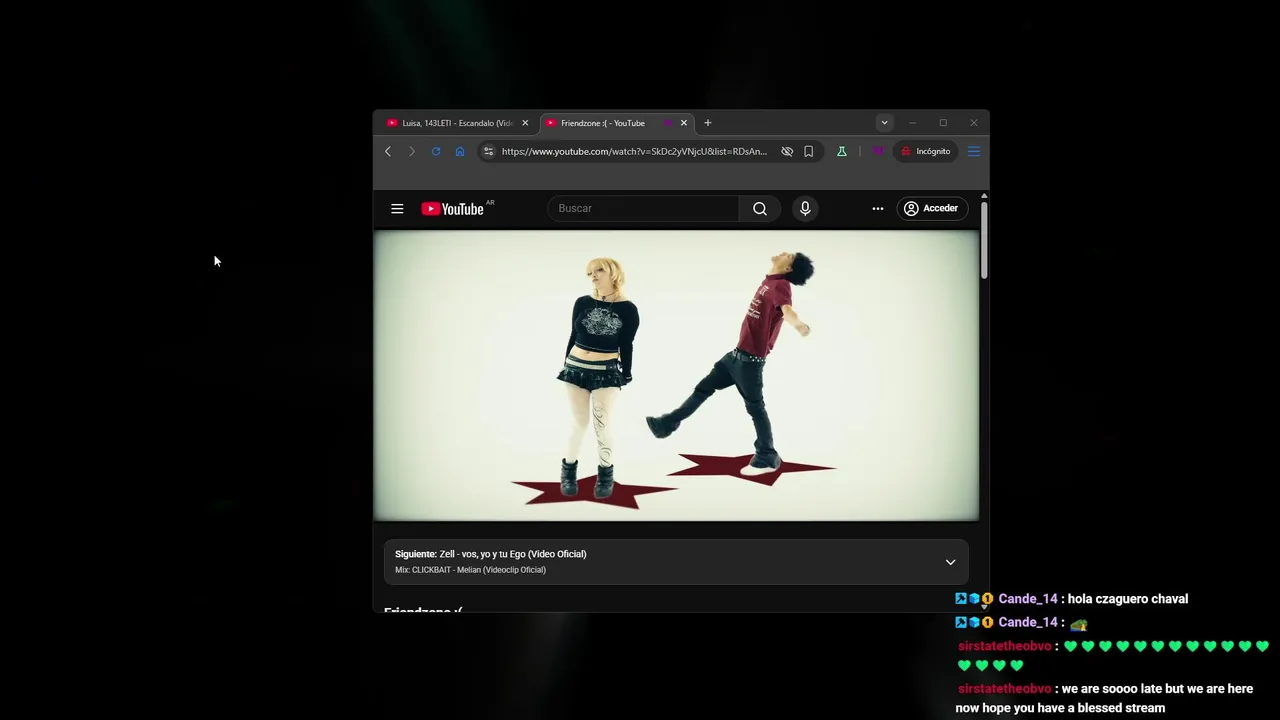This screenshot has width=1280, height=720.
Task: Open YouTube settings three-dot menu
Action: tap(878, 208)
